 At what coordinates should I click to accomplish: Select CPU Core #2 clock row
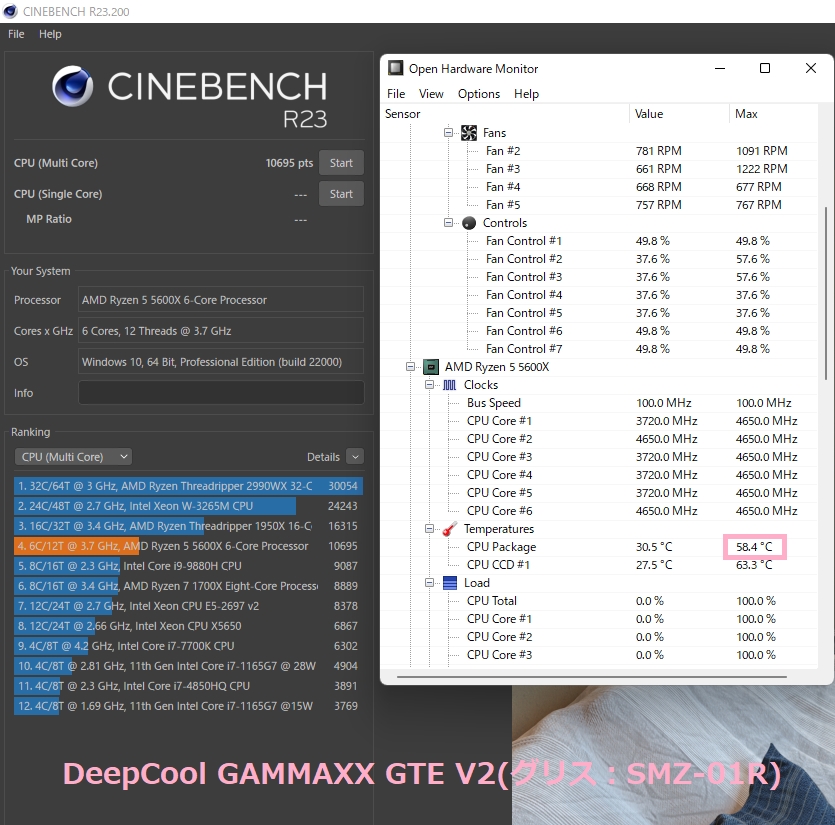coord(600,439)
